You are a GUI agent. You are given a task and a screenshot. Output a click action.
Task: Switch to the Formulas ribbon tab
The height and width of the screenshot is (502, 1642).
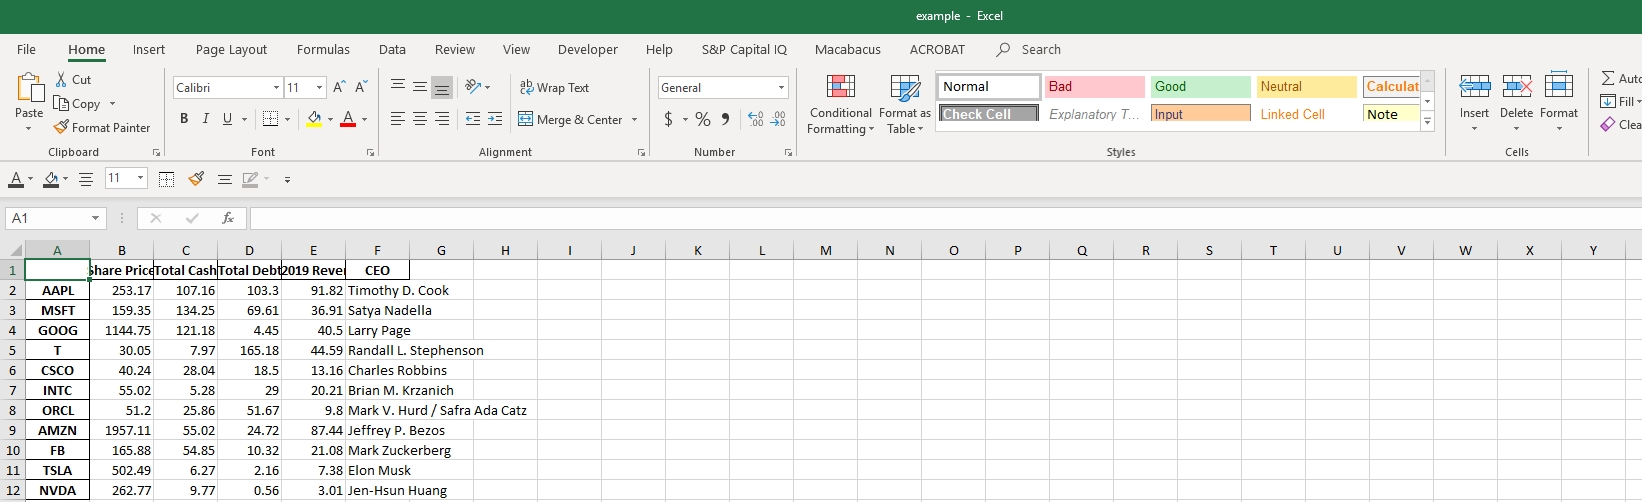coord(323,50)
